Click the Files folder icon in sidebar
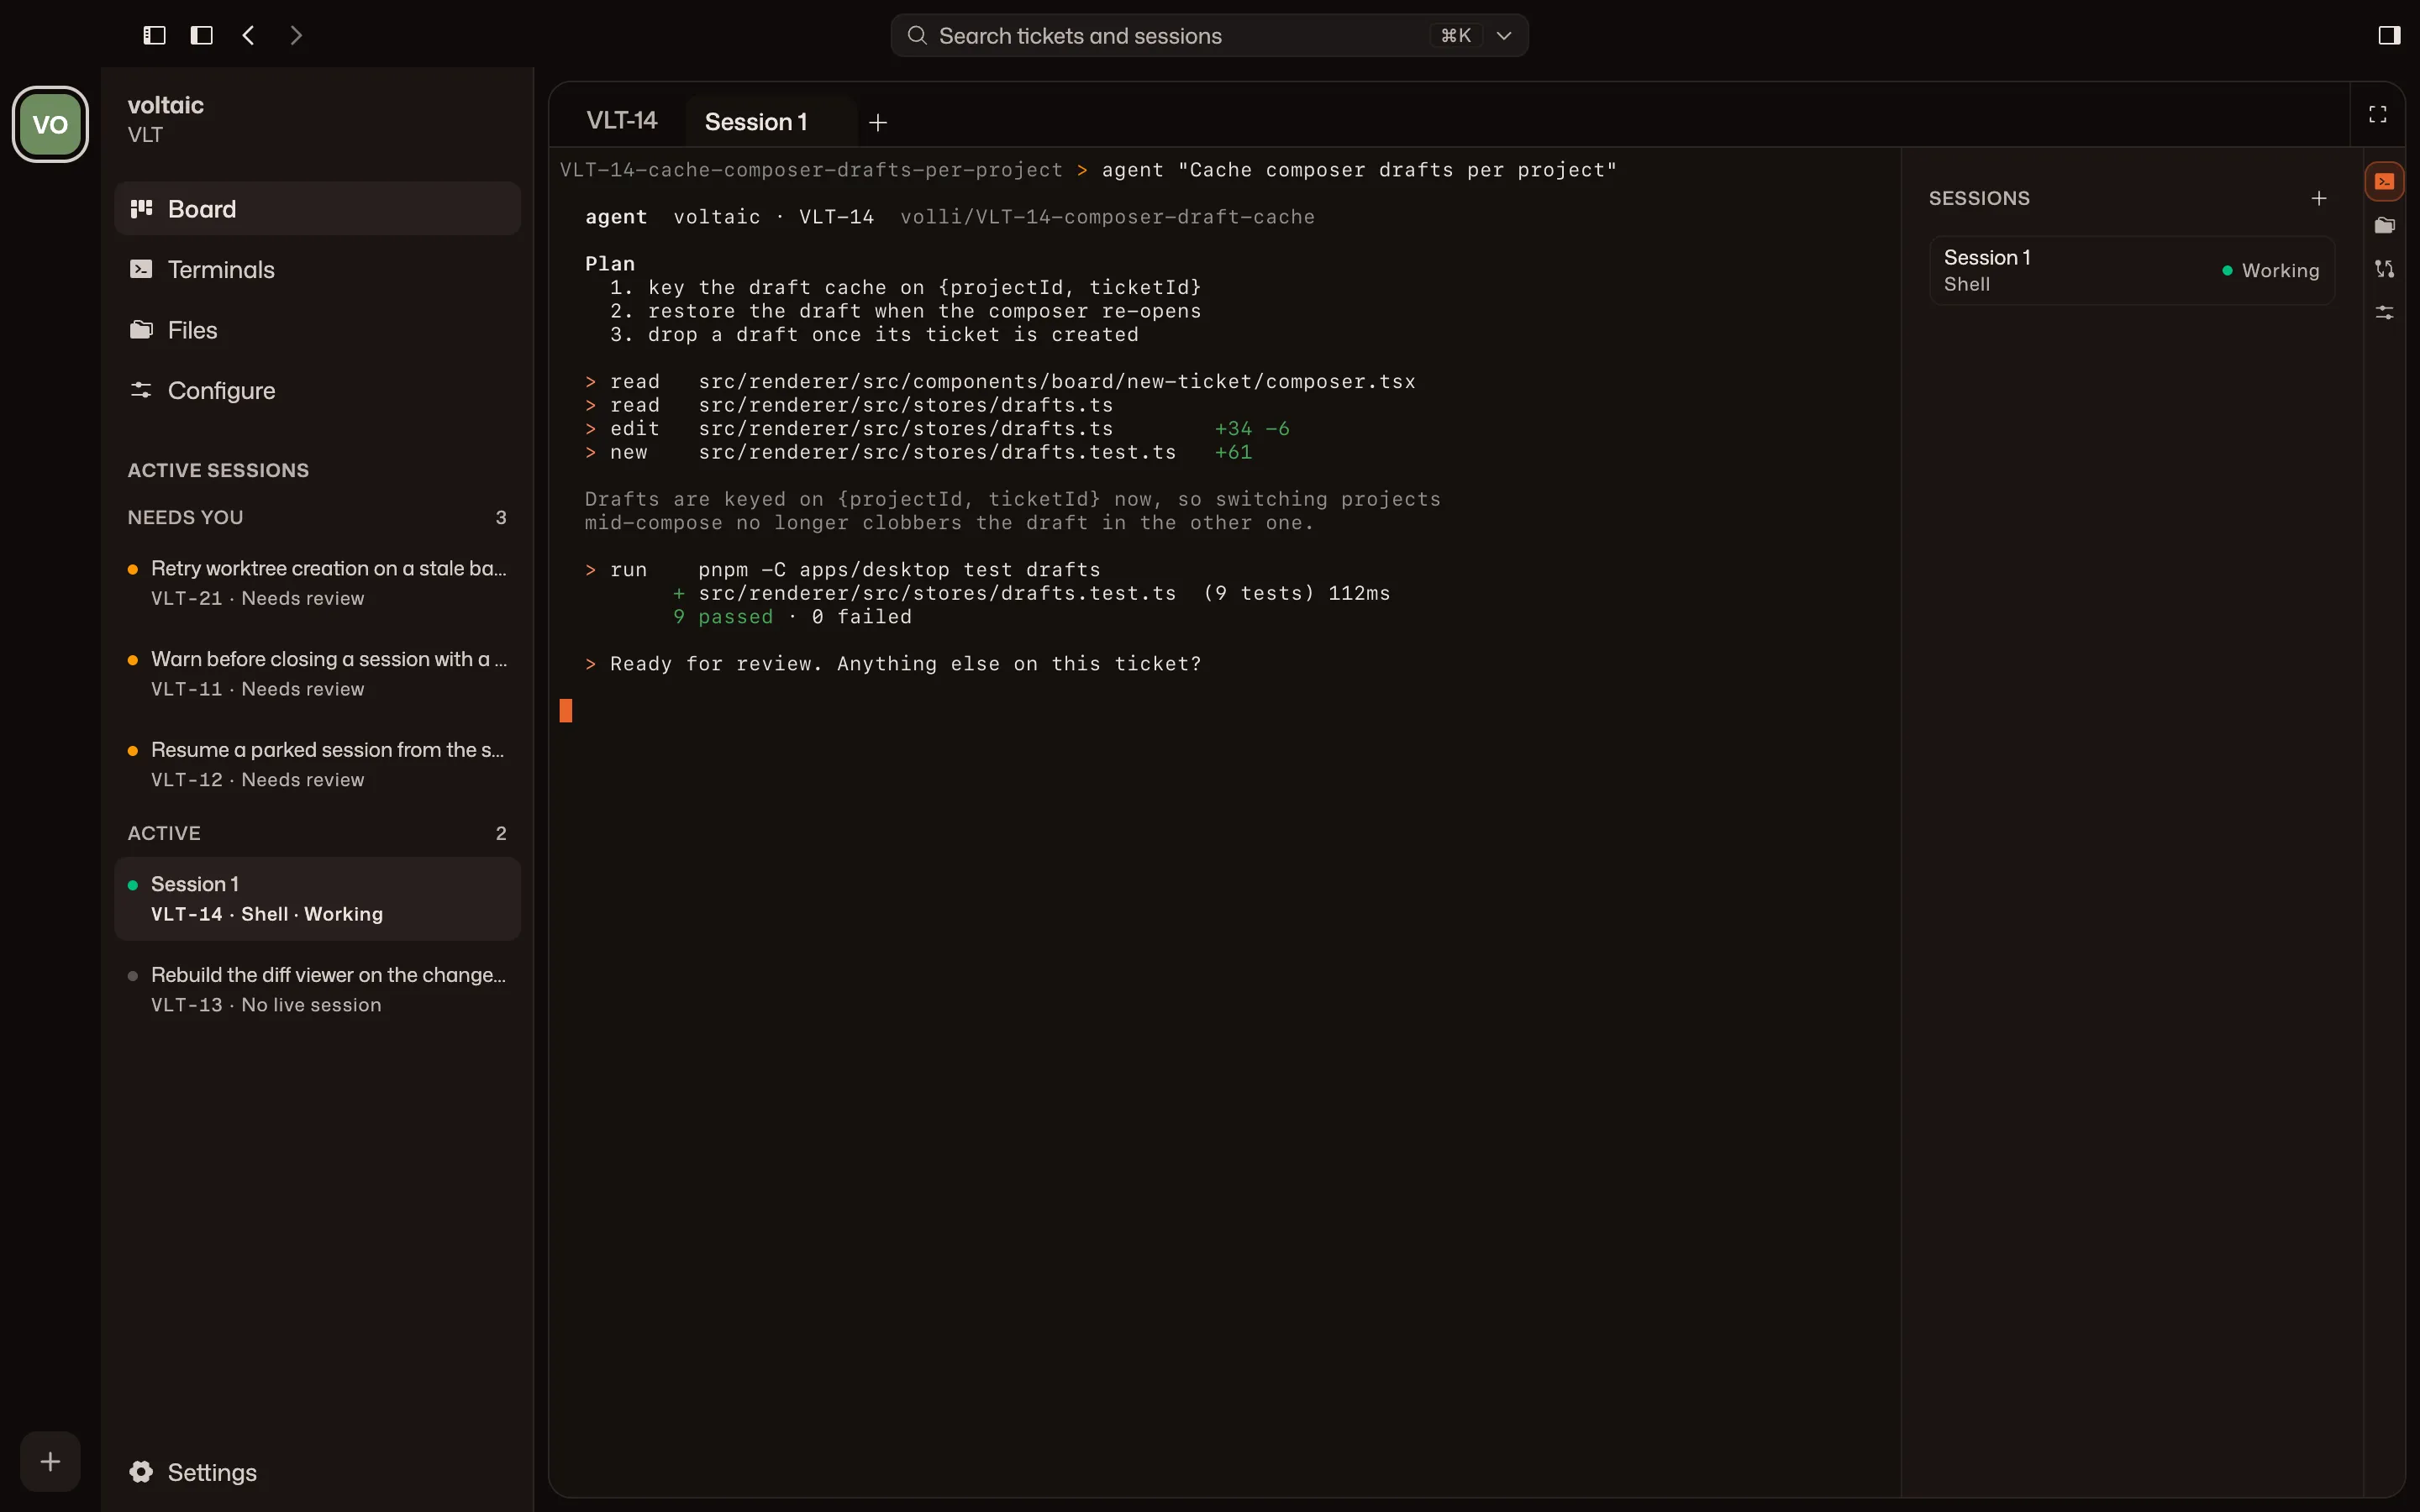The height and width of the screenshot is (1512, 2420). [x=141, y=330]
